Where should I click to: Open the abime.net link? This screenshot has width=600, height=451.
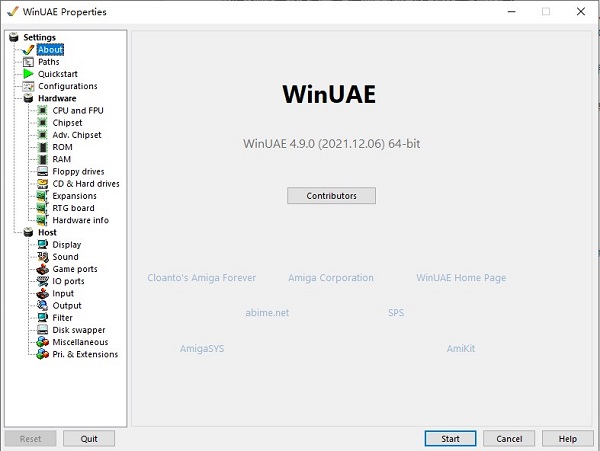[x=267, y=313]
